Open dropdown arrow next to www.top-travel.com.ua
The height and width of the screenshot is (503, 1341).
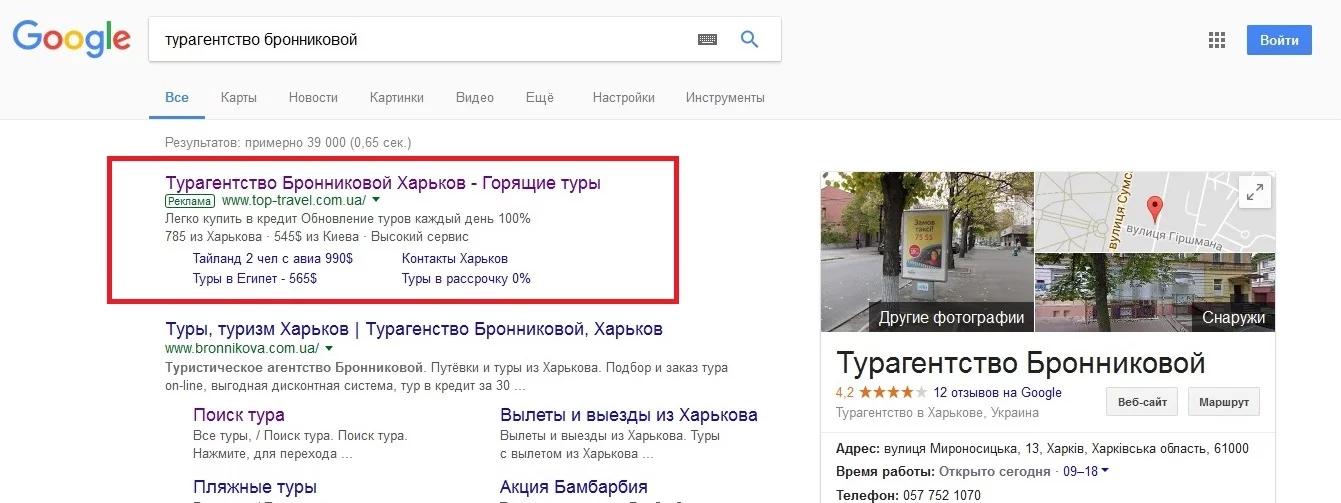coord(376,200)
